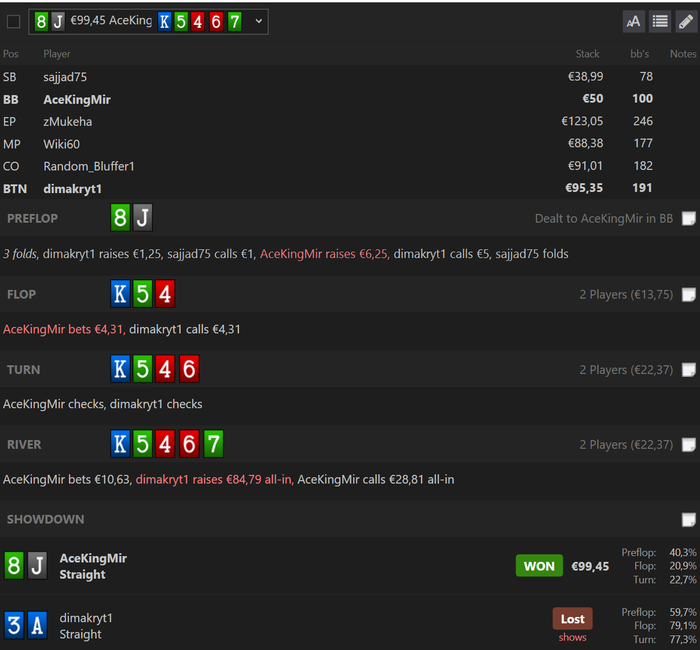Click the 3 card in dimakryt1's showdown hand
This screenshot has width=700, height=650.
point(14,625)
